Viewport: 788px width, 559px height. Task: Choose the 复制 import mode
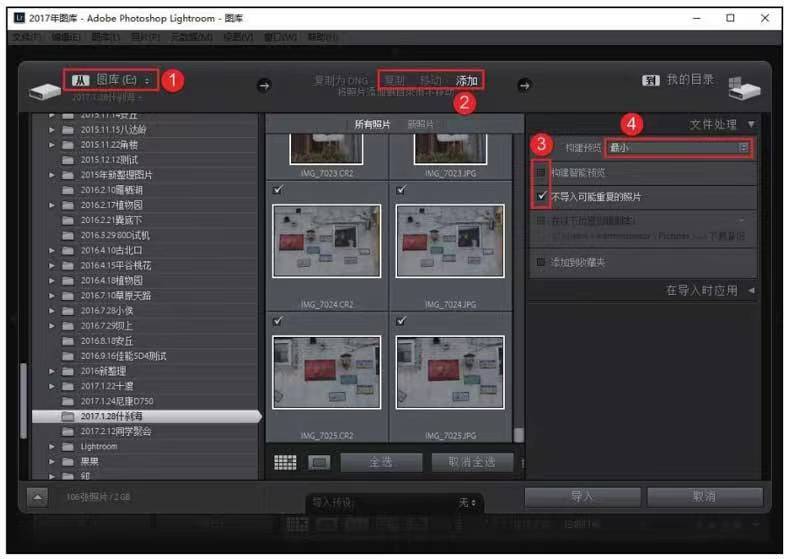(395, 80)
